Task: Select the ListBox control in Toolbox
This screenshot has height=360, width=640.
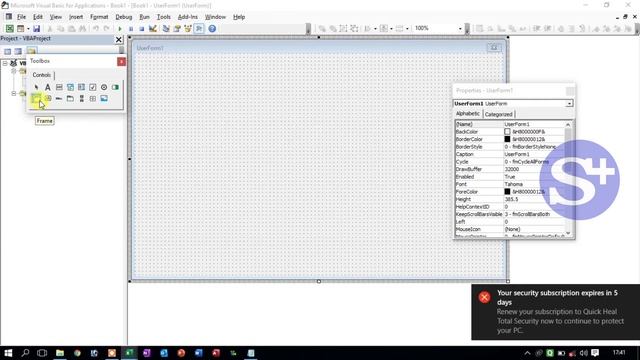Action: [x=81, y=87]
